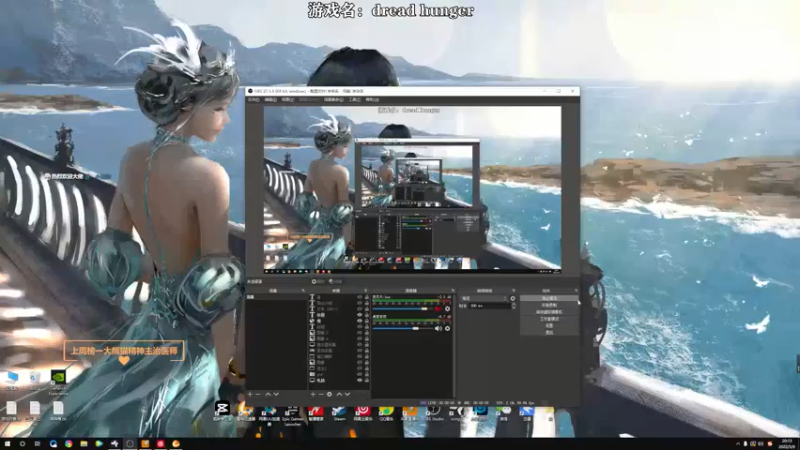Viewport: 800px width, 450px height.
Task: Open Settings from the Controls panel
Action: click(549, 326)
